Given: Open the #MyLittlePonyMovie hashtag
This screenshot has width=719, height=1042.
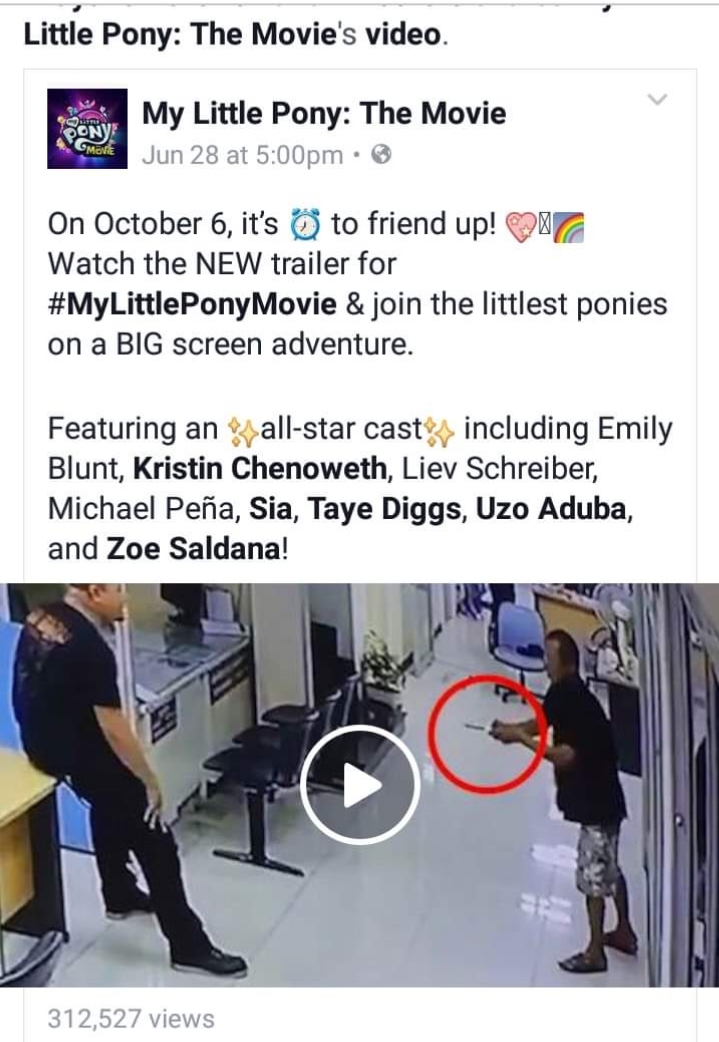Looking at the screenshot, I should 192,304.
